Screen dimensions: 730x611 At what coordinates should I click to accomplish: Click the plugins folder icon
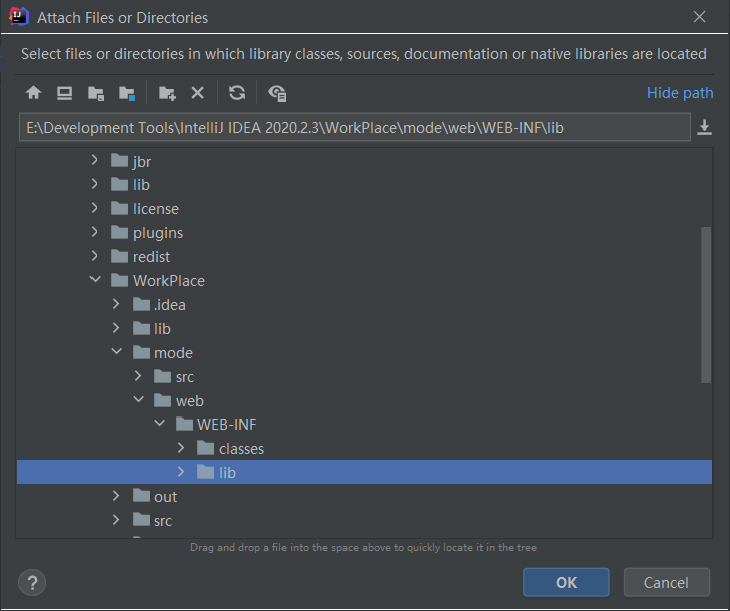(120, 231)
